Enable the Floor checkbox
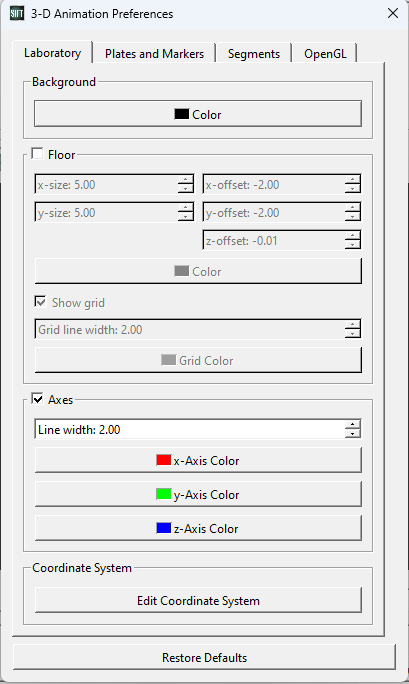The height and width of the screenshot is (684, 409). (x=37, y=154)
